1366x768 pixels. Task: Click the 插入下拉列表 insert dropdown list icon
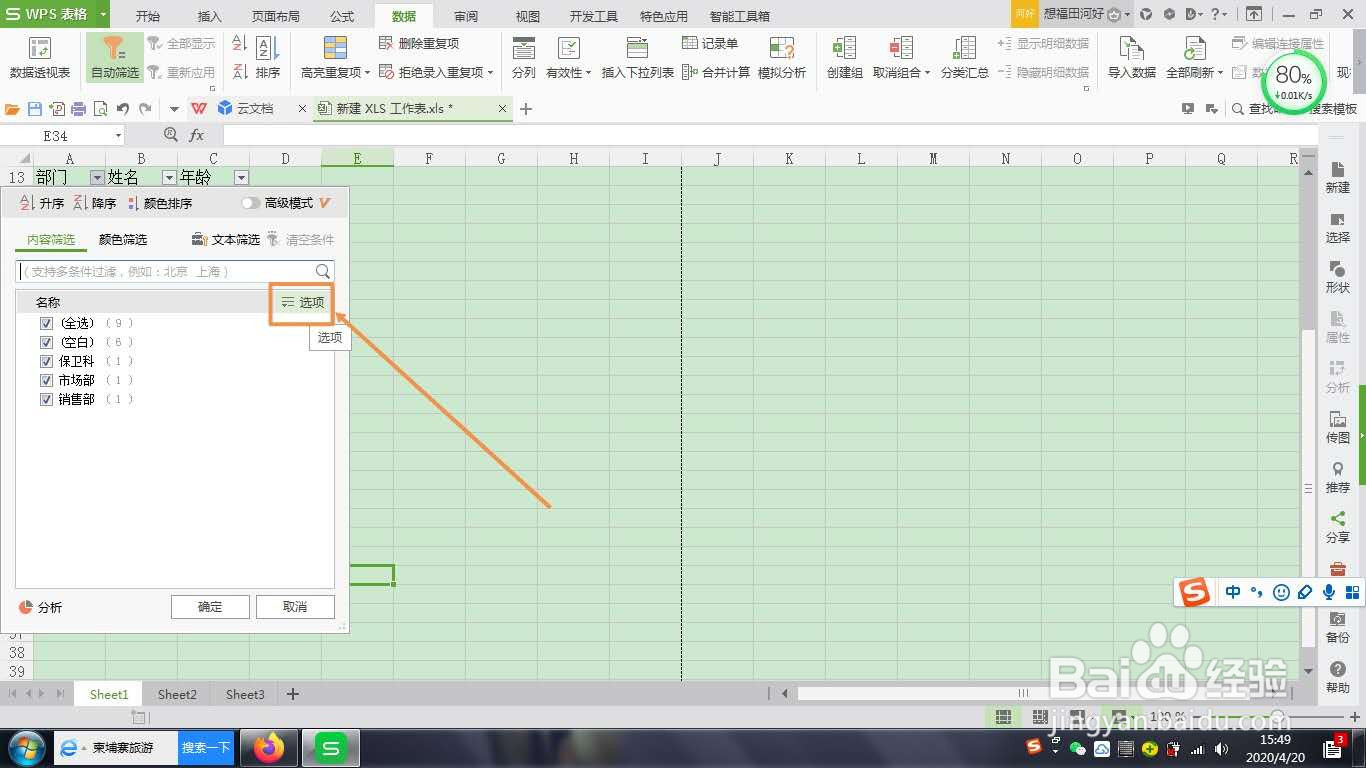pyautogui.click(x=637, y=49)
